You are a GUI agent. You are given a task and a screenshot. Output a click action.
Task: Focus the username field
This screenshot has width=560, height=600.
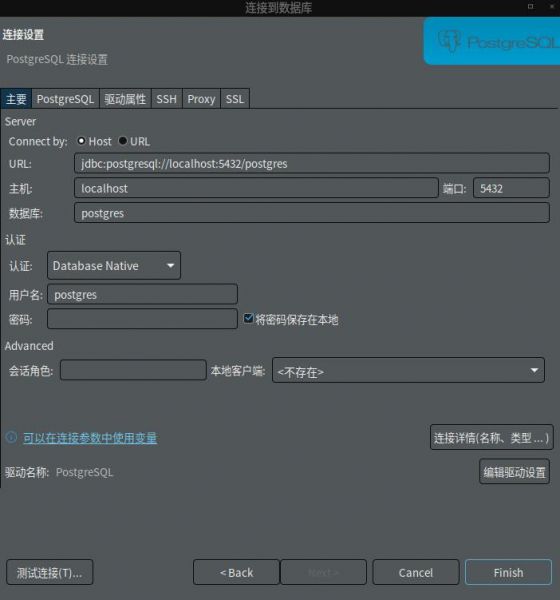142,294
